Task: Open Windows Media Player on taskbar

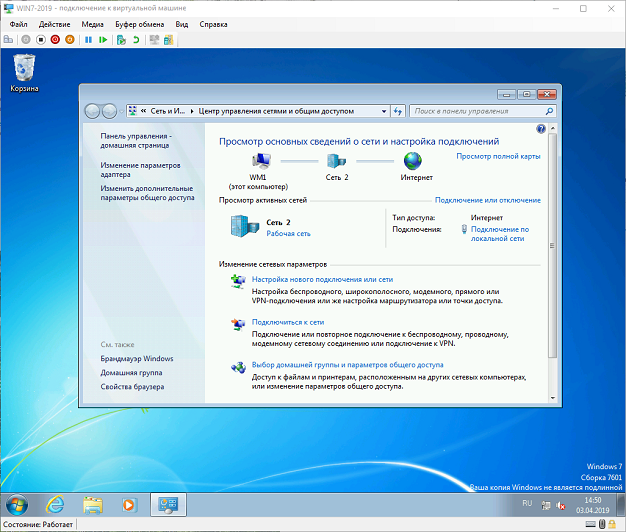Action: coord(128,505)
